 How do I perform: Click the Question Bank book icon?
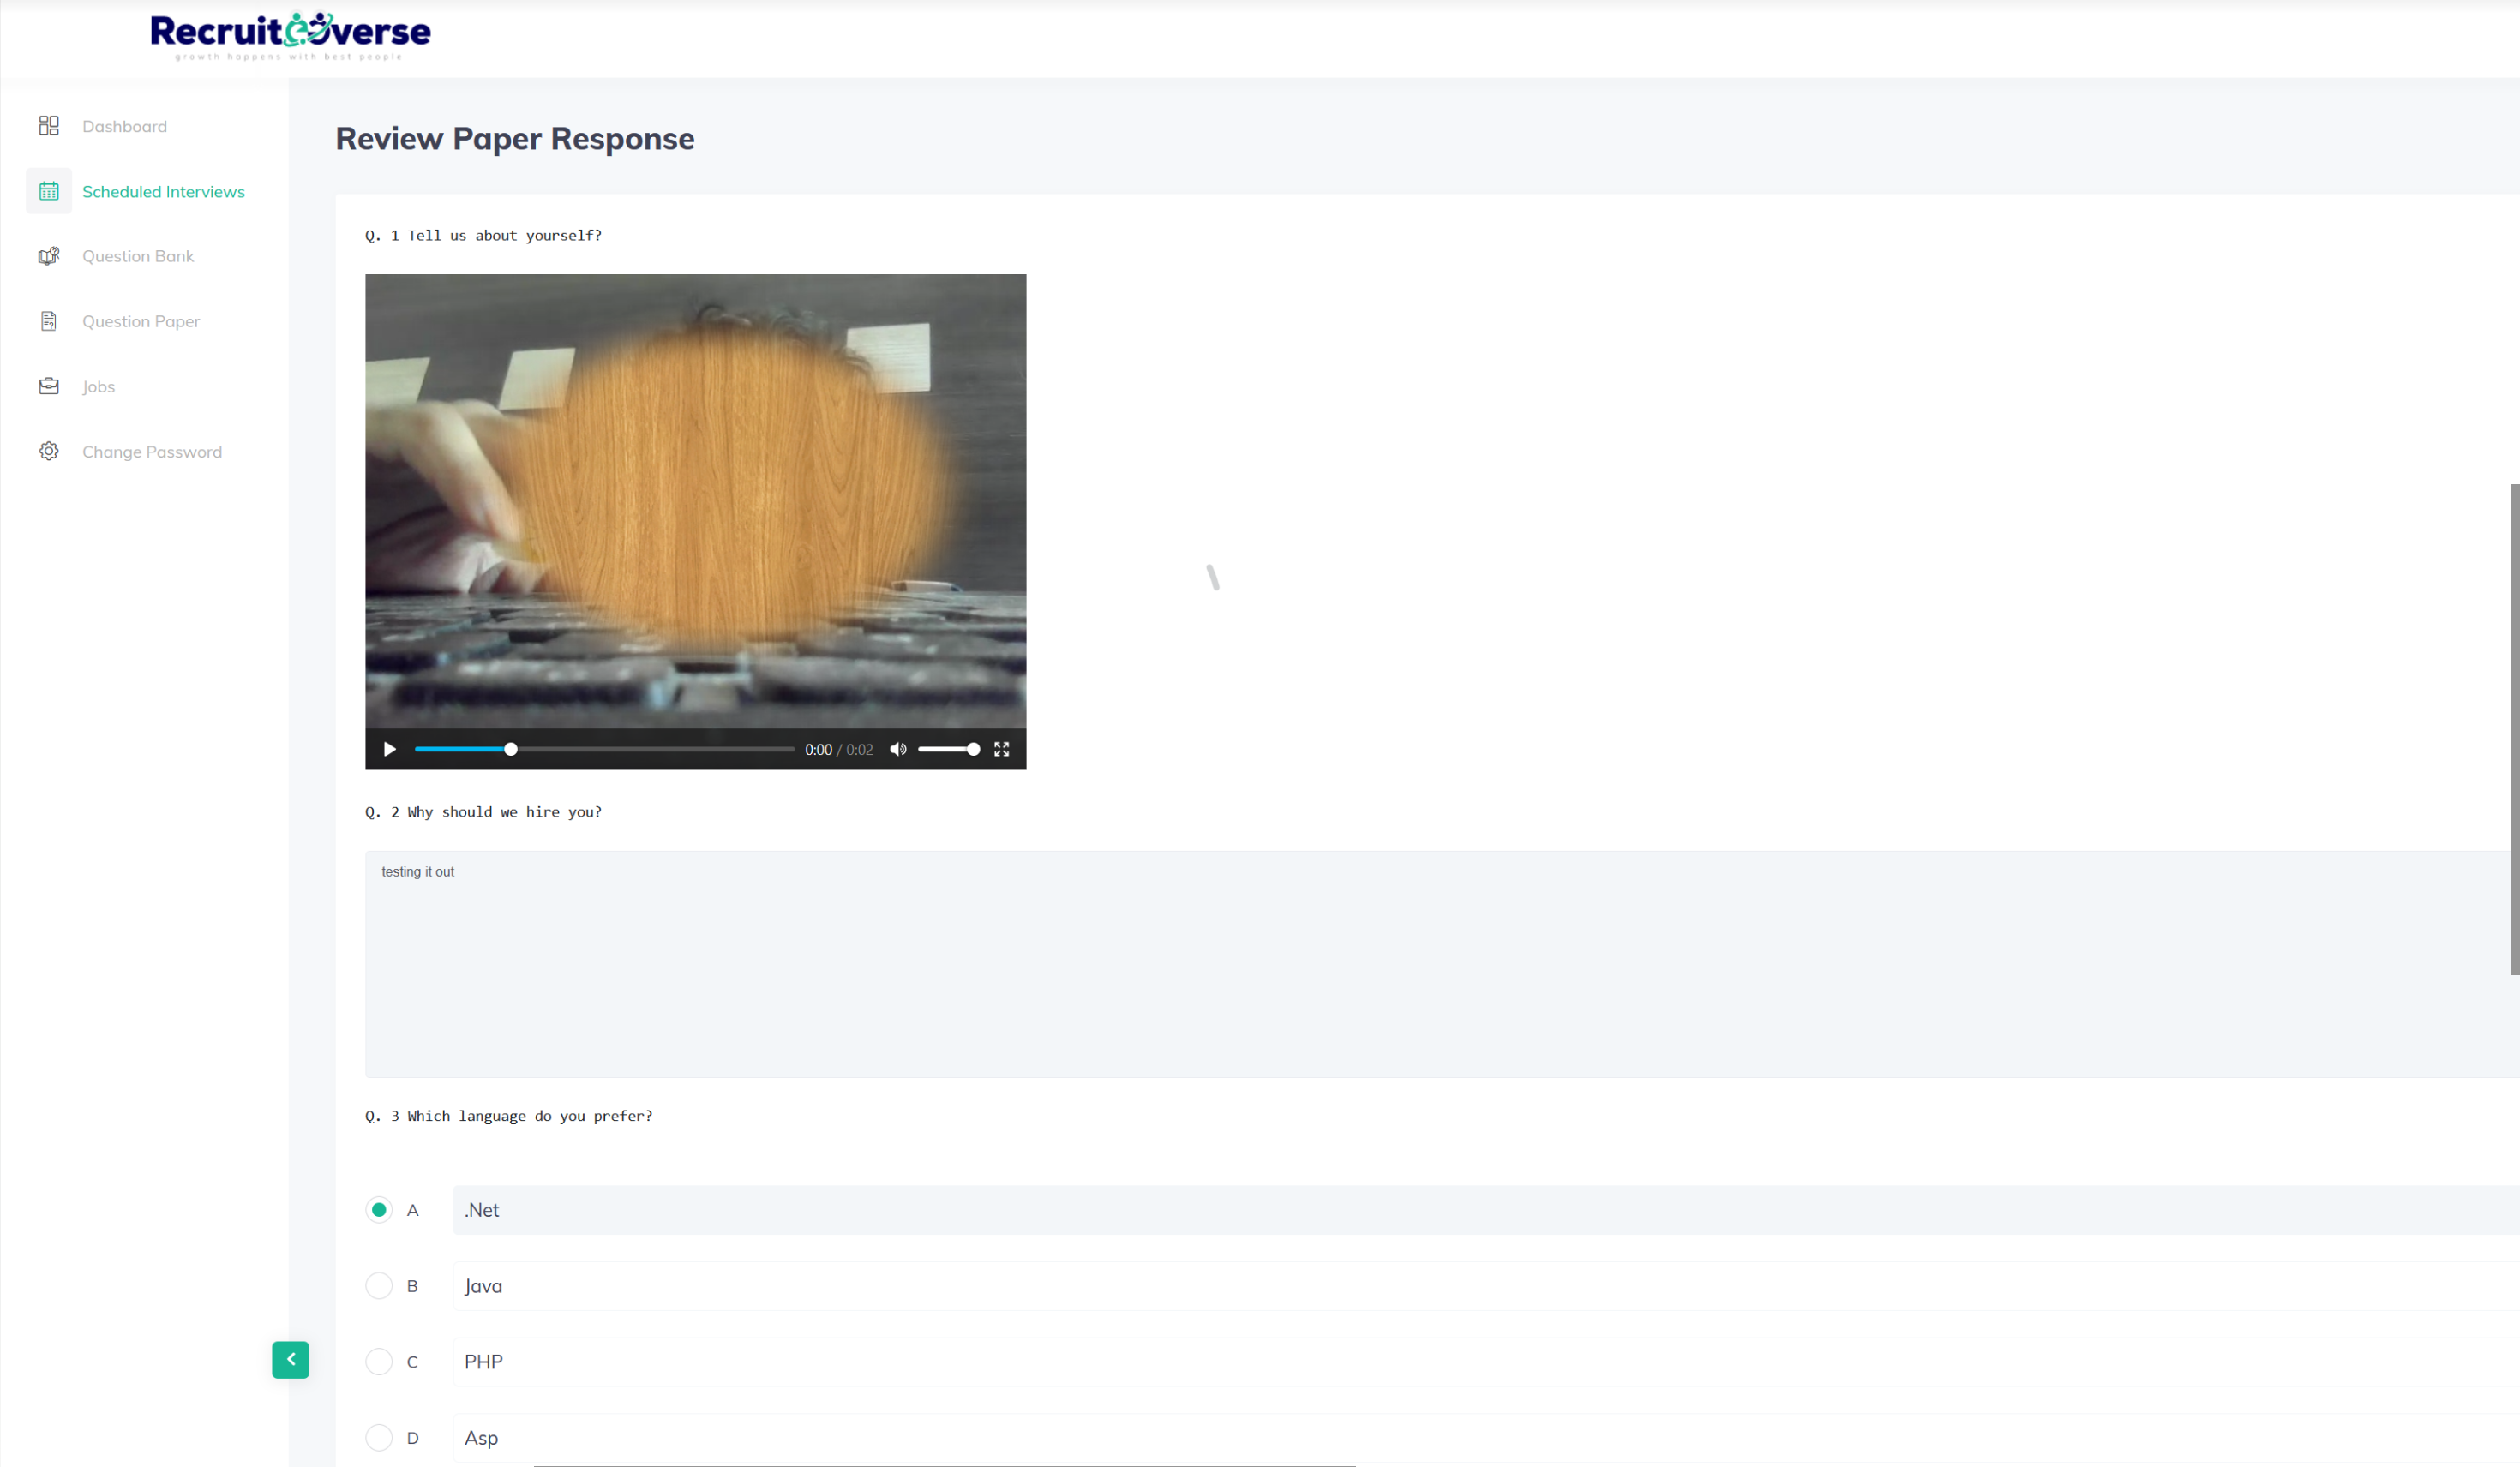point(48,256)
